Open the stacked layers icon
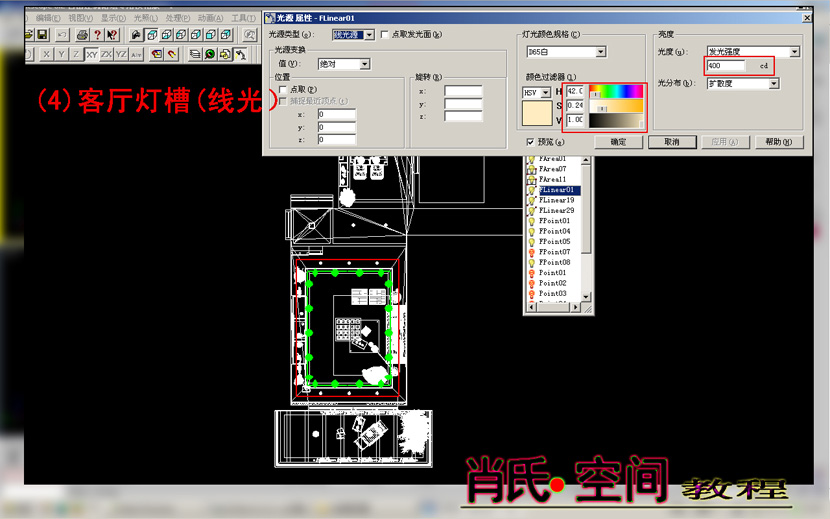Viewport: 830px width, 519px height. click(195, 54)
